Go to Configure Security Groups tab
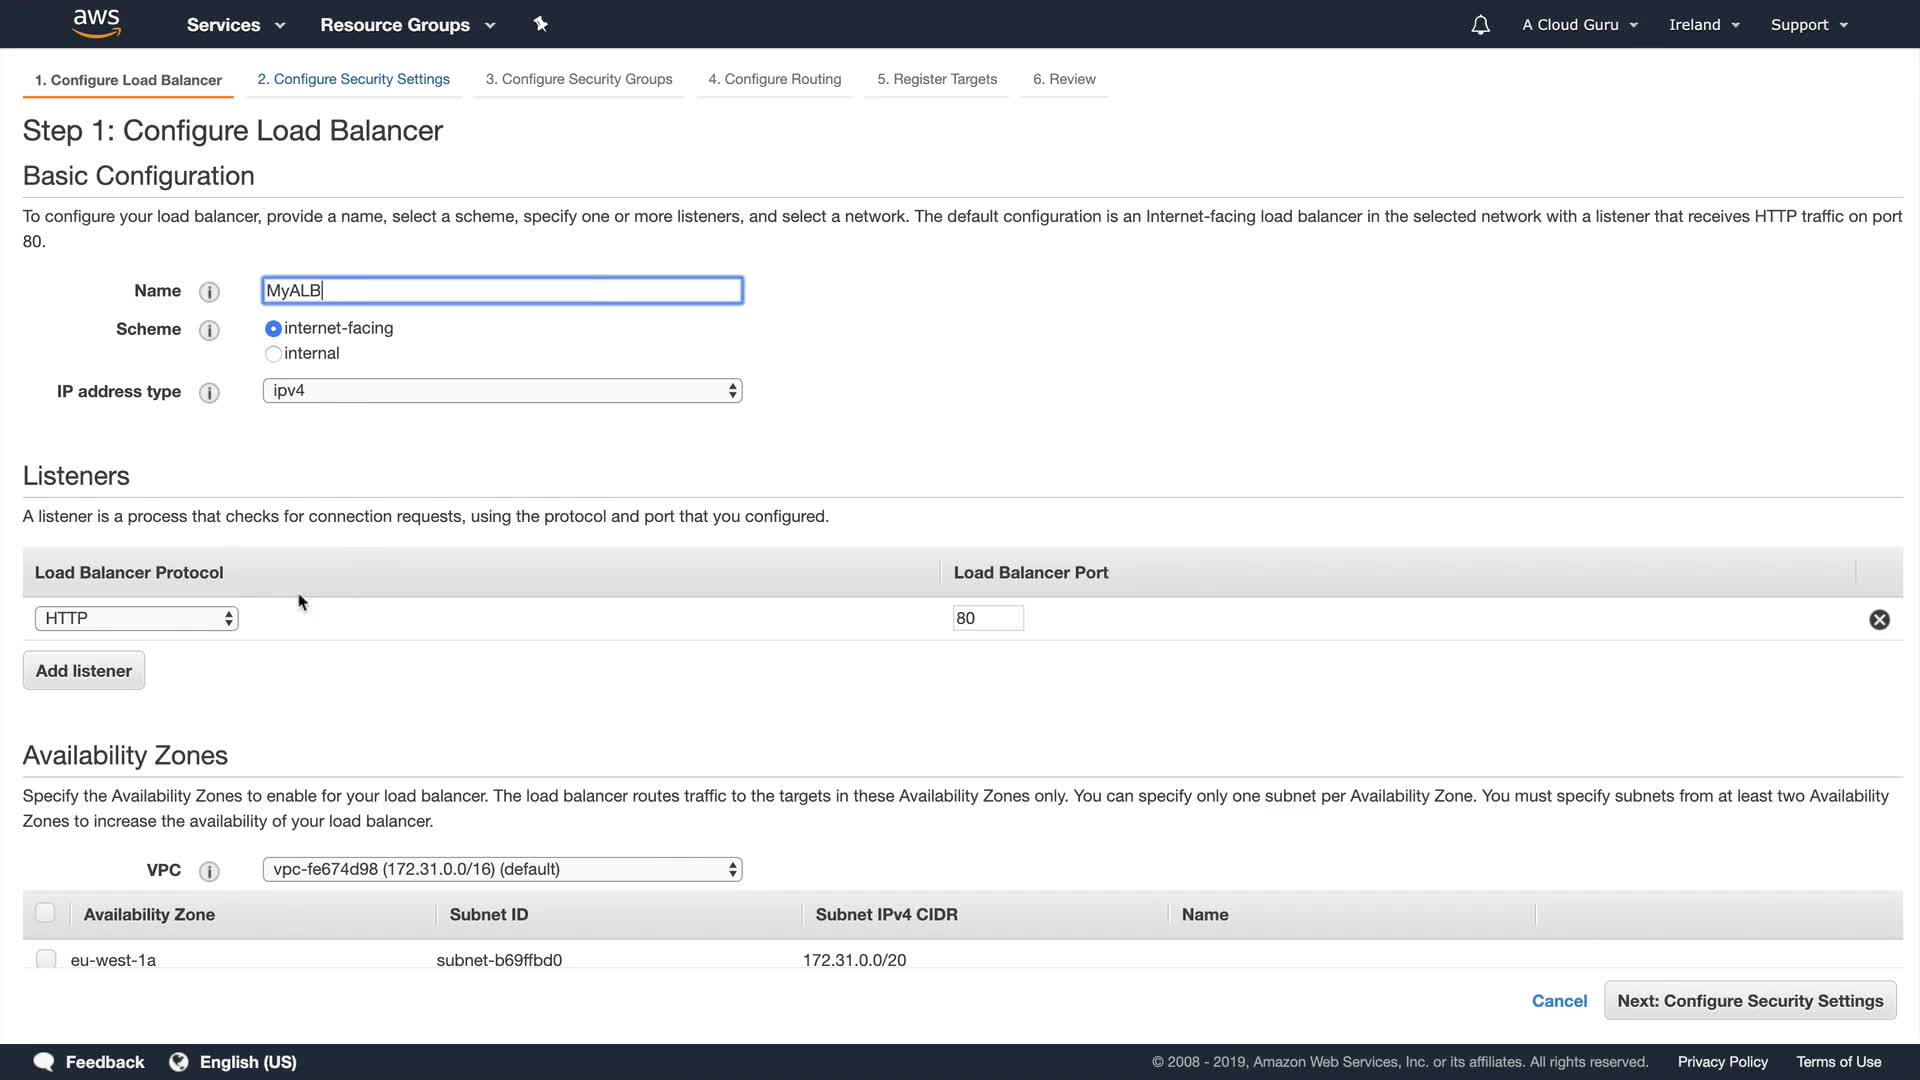Viewport: 1920px width, 1080px height. click(578, 79)
